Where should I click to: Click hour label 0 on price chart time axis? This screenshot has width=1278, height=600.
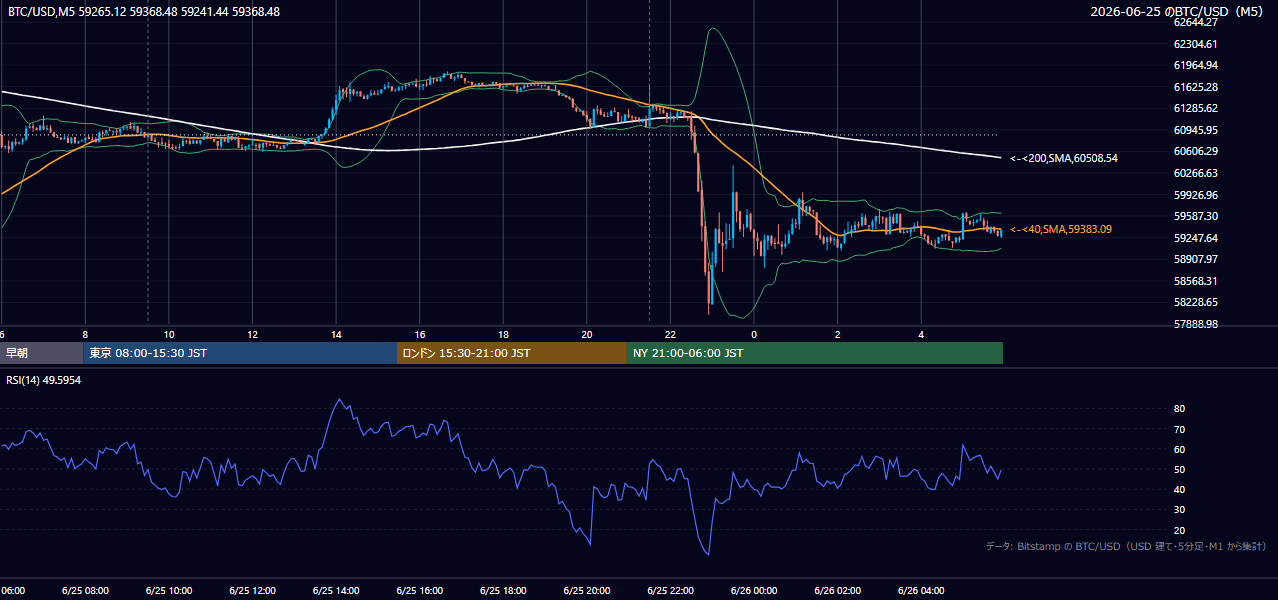tap(754, 335)
